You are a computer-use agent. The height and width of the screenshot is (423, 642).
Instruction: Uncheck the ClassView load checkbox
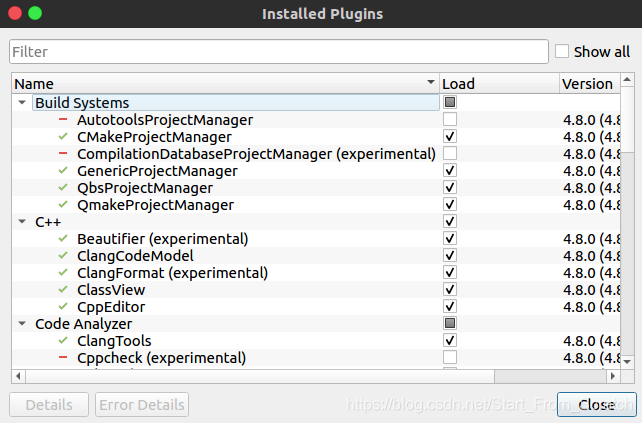click(x=450, y=289)
